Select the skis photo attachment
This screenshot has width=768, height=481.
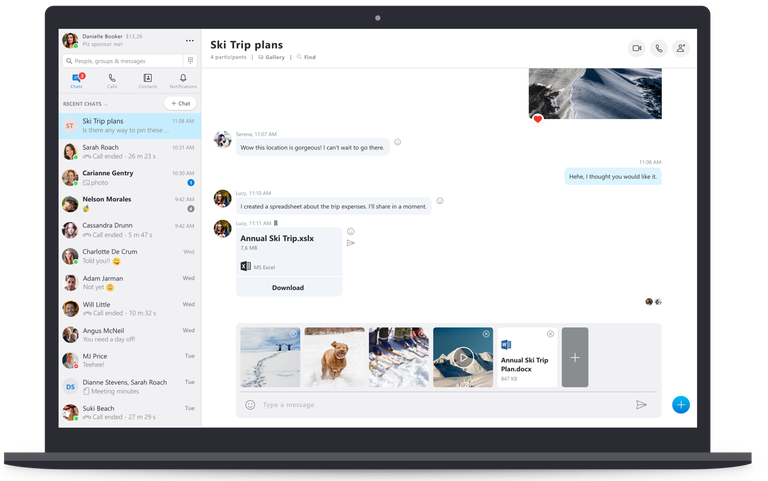pos(399,357)
